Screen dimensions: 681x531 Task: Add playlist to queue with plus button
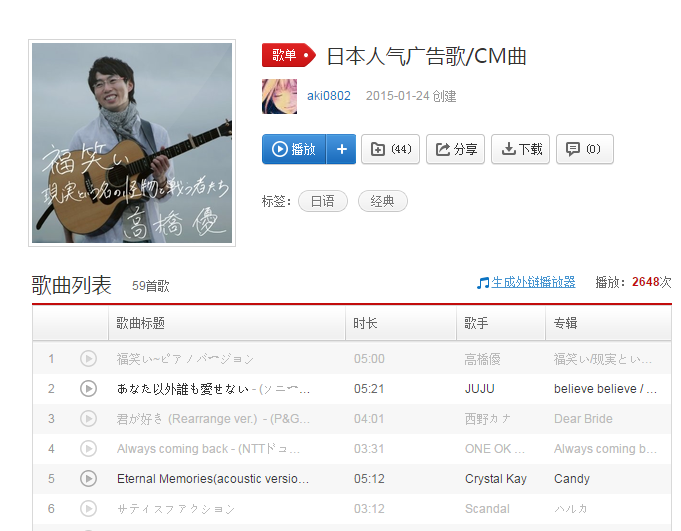(341, 149)
